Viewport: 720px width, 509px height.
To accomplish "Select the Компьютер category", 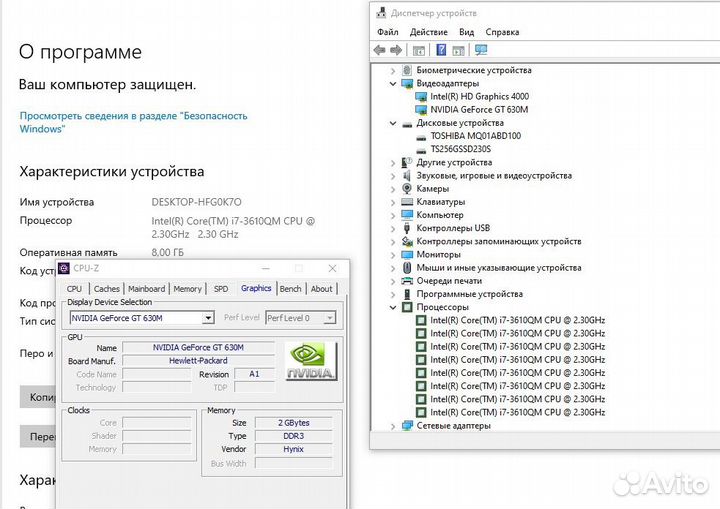I will coord(439,215).
